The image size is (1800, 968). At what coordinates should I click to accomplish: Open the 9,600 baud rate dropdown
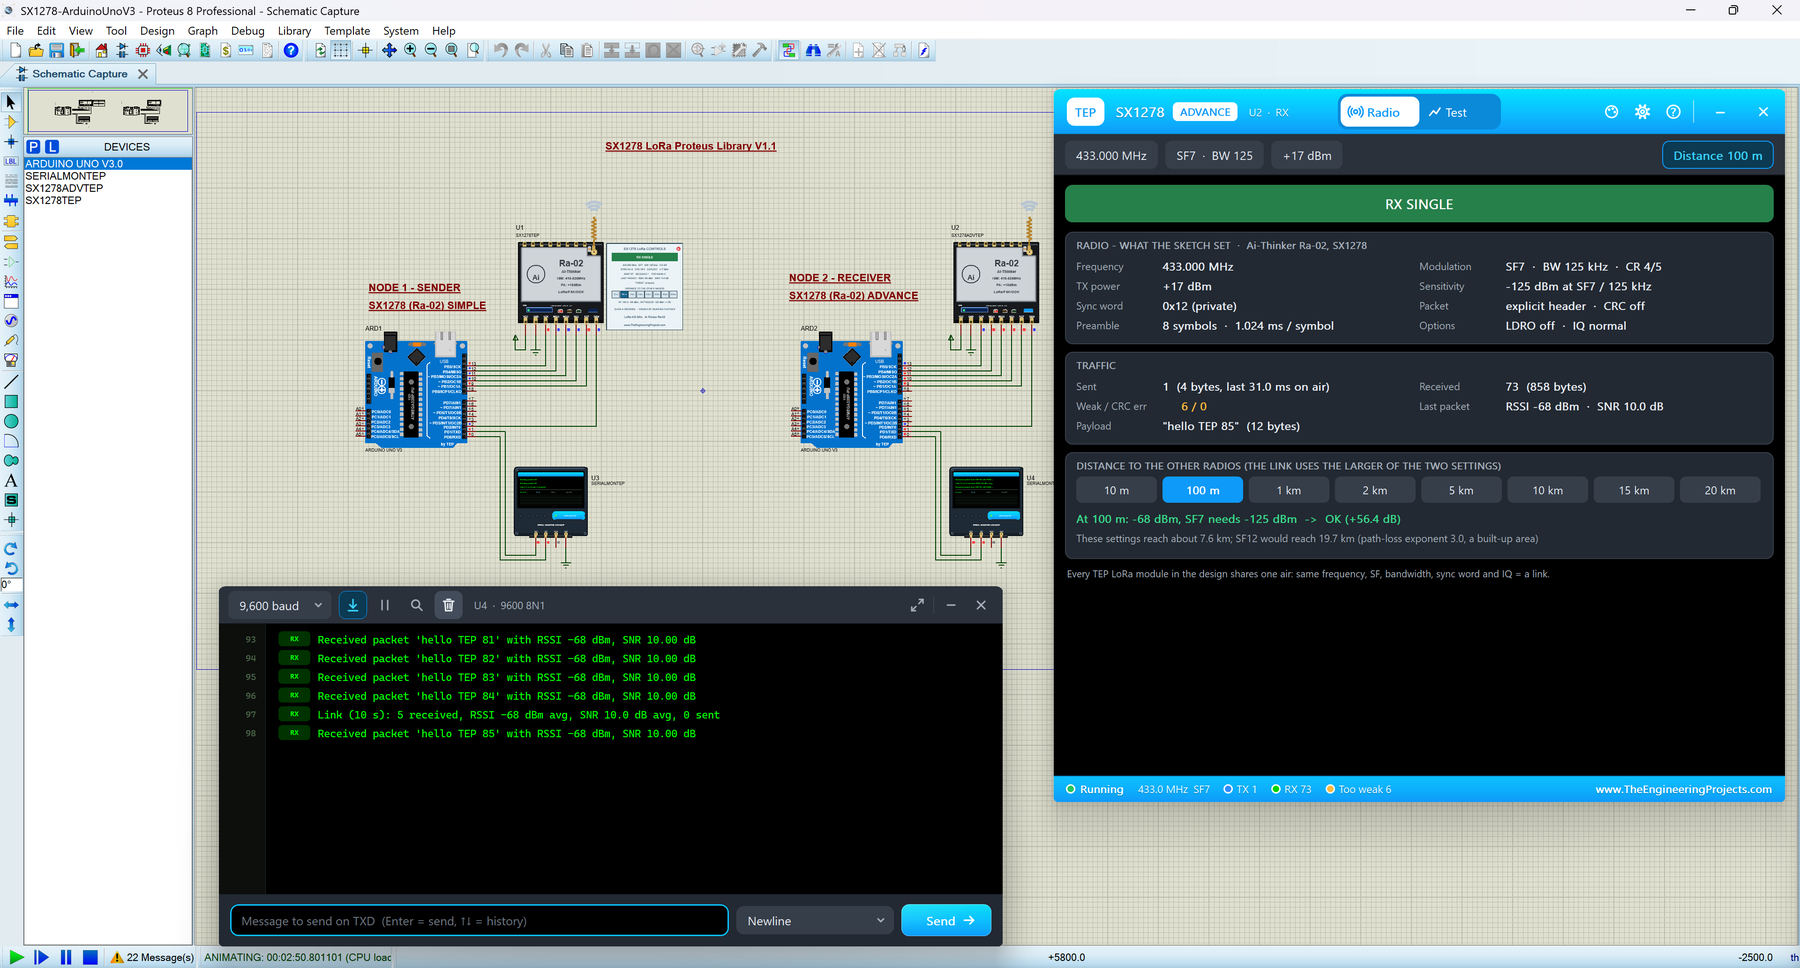pyautogui.click(x=280, y=605)
